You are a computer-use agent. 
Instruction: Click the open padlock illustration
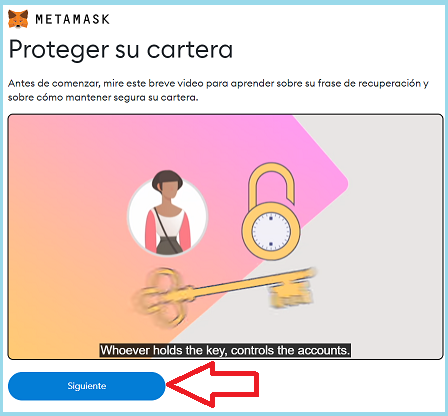pos(271,212)
